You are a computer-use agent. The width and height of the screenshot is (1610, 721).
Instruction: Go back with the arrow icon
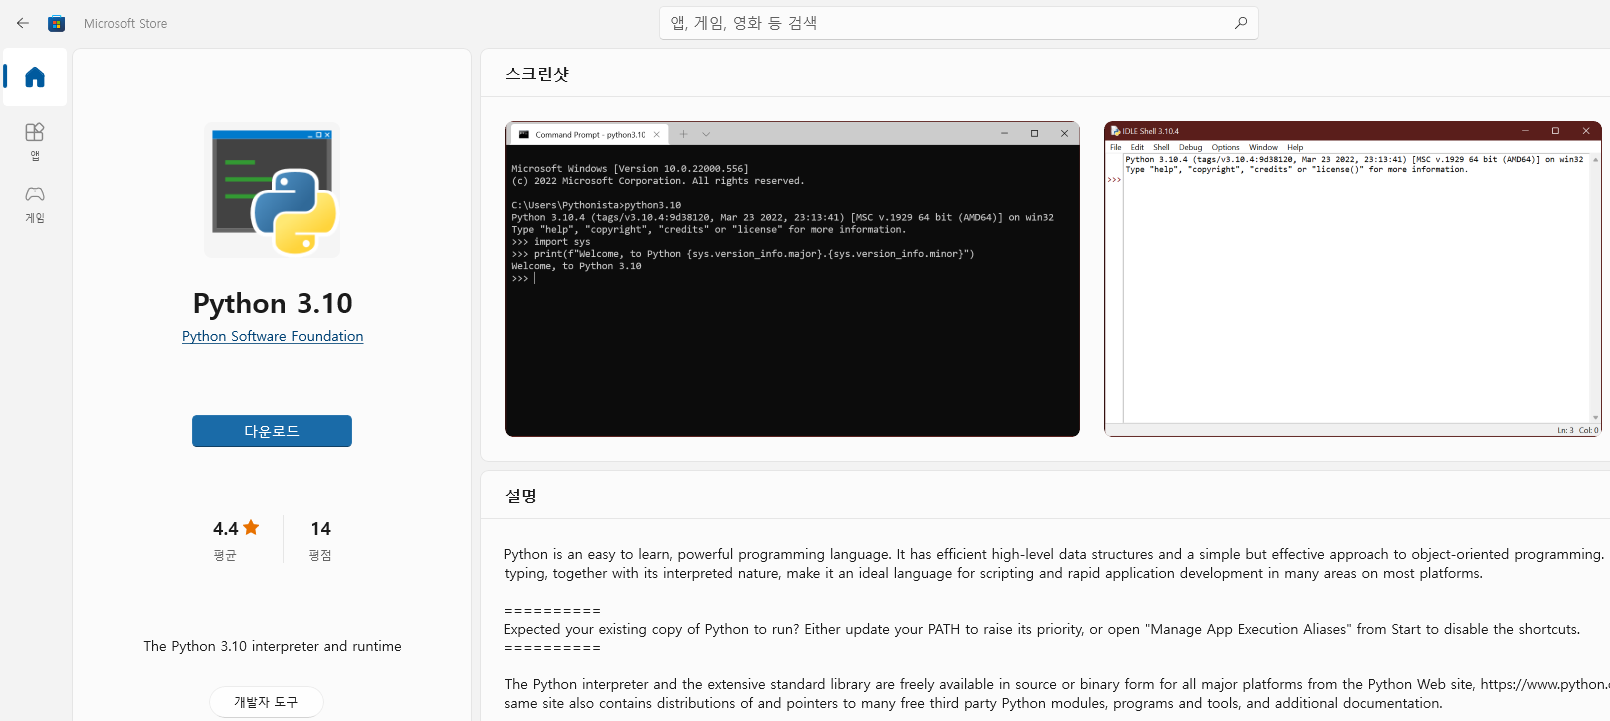pyautogui.click(x=23, y=23)
